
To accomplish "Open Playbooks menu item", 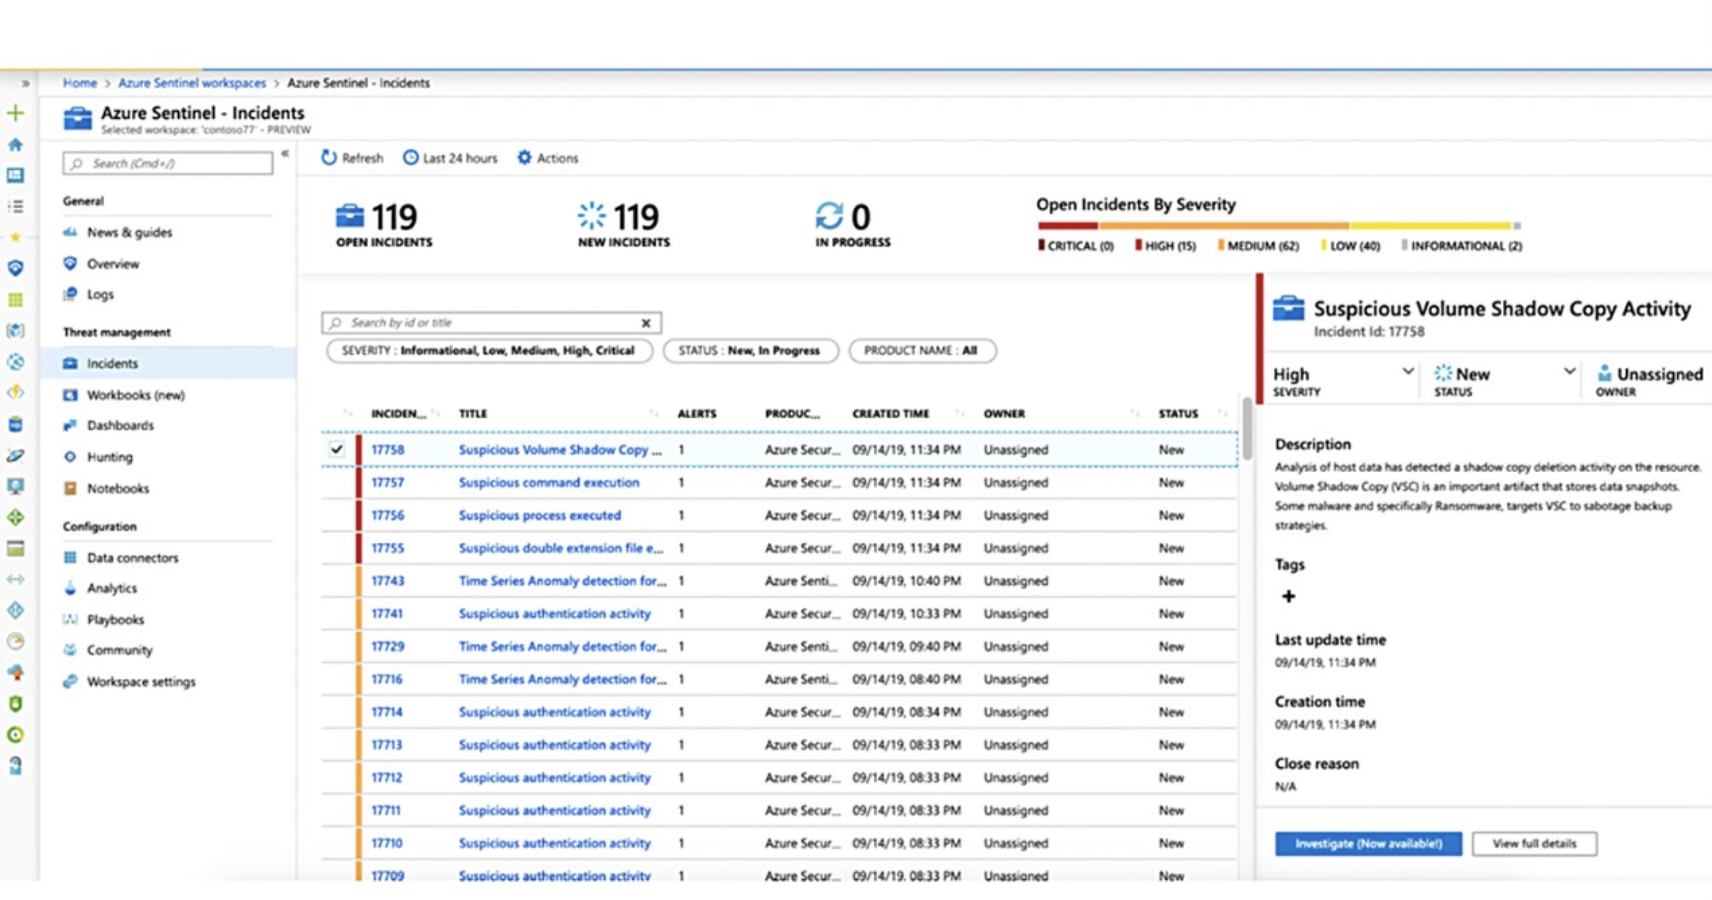I will pos(115,619).
